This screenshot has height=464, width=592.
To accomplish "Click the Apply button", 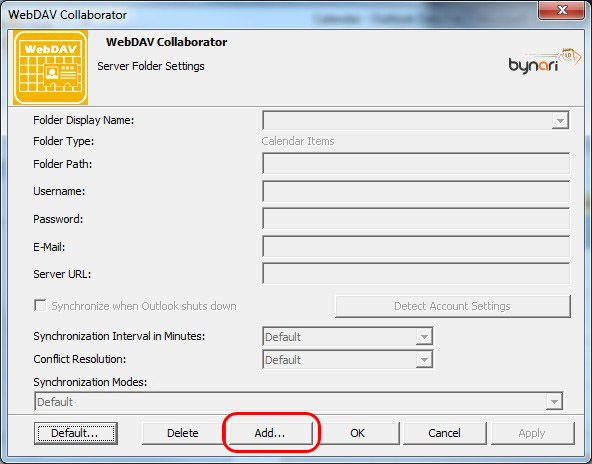I will [532, 433].
